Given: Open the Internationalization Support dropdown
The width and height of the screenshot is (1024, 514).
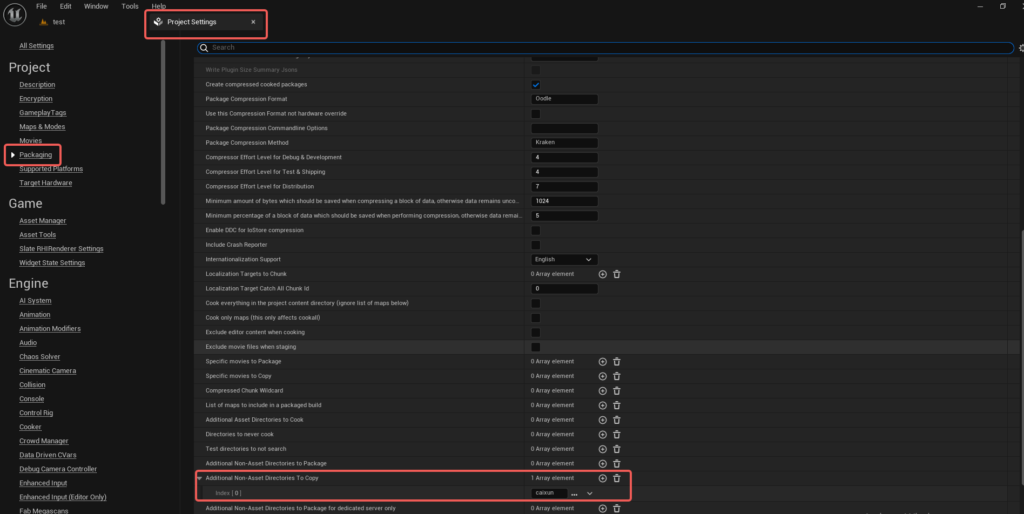Looking at the screenshot, I should point(564,260).
